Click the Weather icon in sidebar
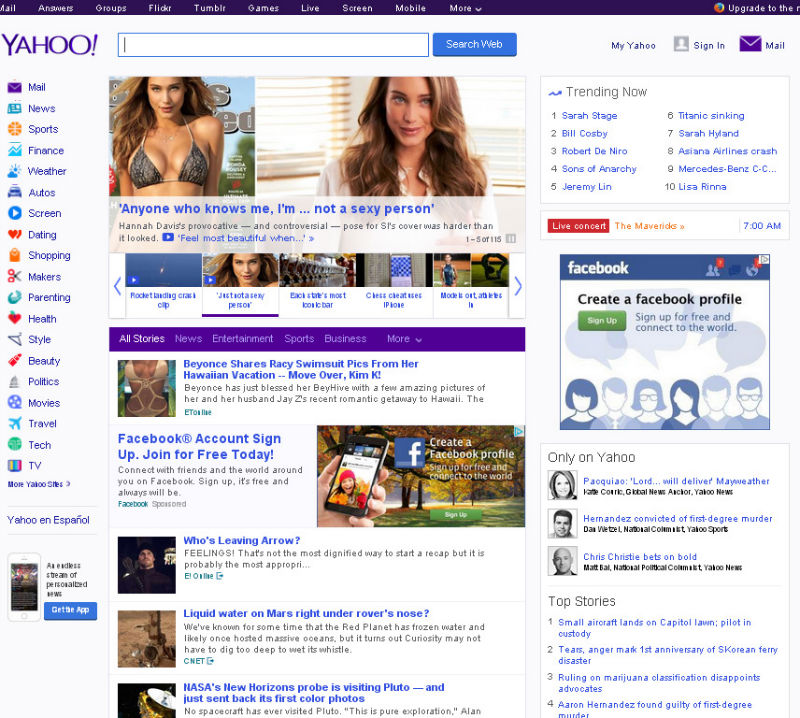800x718 pixels. click(15, 171)
